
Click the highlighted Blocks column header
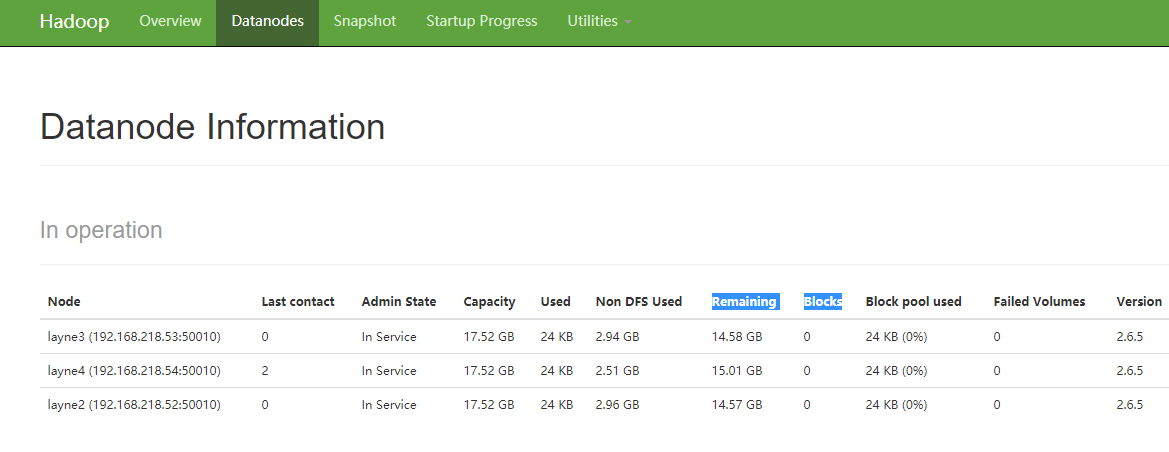(x=822, y=301)
